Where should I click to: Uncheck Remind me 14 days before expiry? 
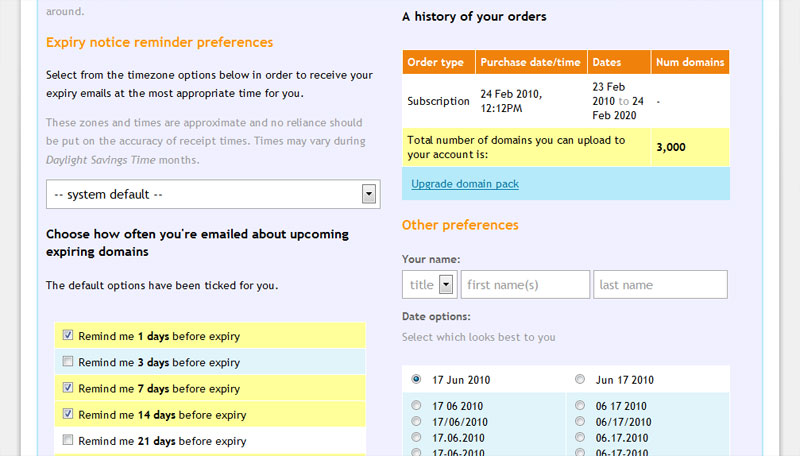tap(68, 414)
